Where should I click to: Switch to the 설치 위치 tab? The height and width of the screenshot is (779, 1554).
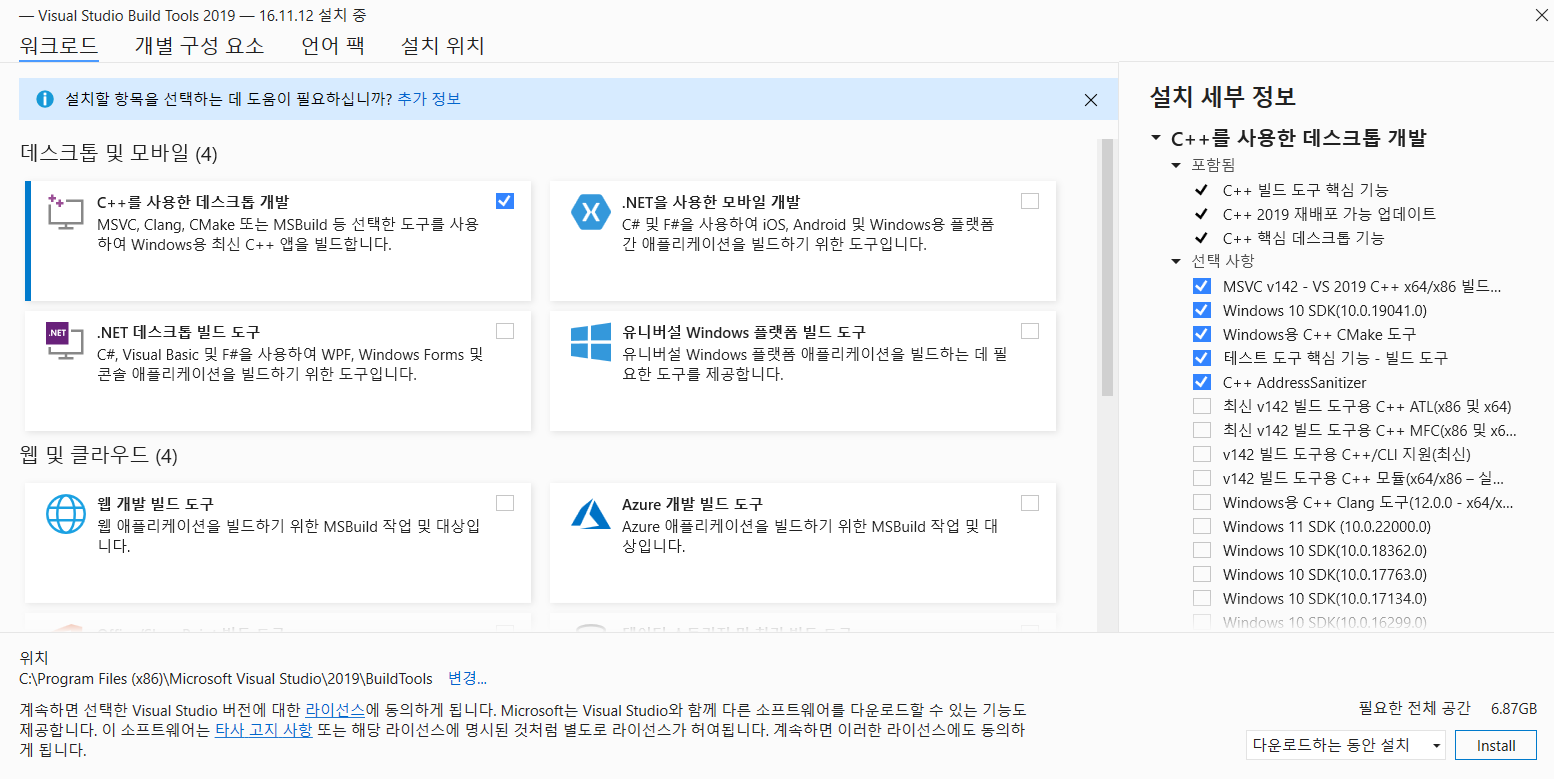click(x=443, y=46)
